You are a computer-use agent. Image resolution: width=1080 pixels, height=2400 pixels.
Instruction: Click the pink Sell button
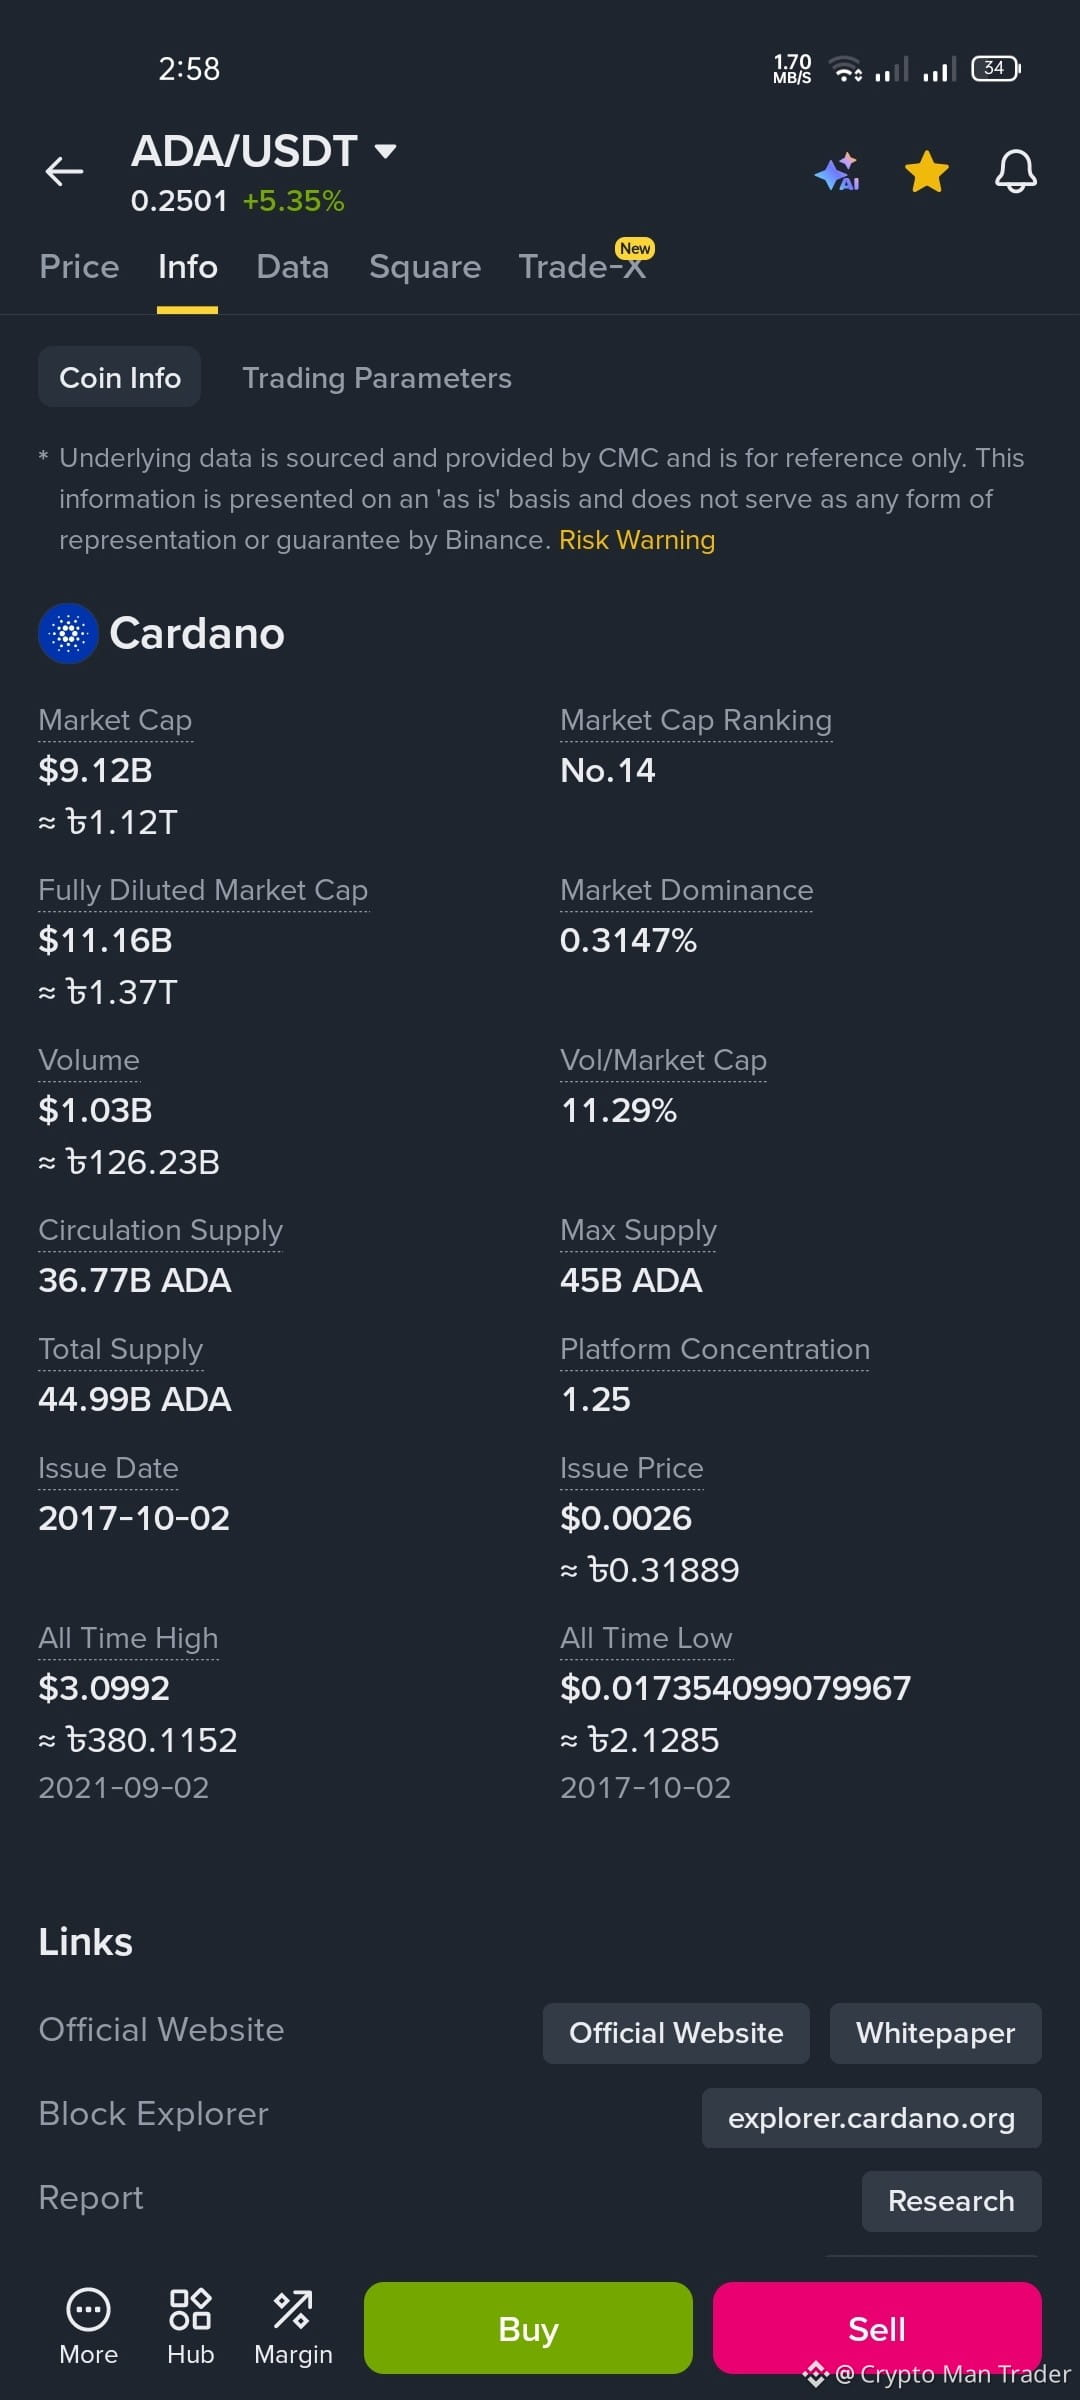(x=877, y=2328)
